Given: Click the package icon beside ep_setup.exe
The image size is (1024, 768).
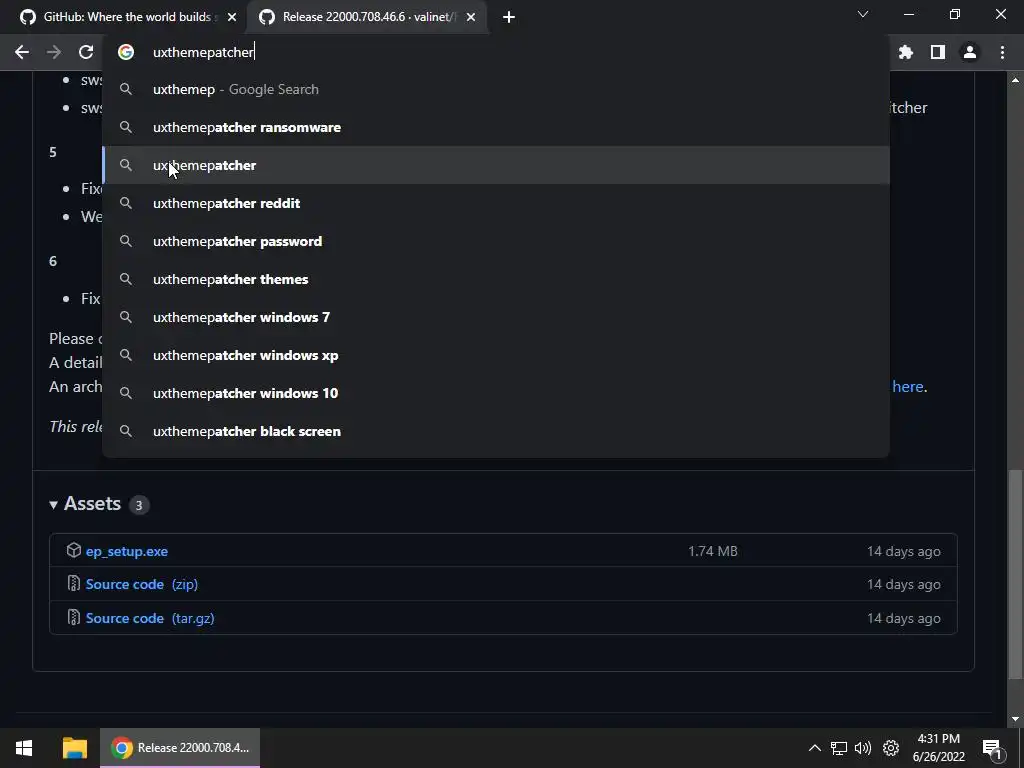Looking at the screenshot, I should [74, 551].
